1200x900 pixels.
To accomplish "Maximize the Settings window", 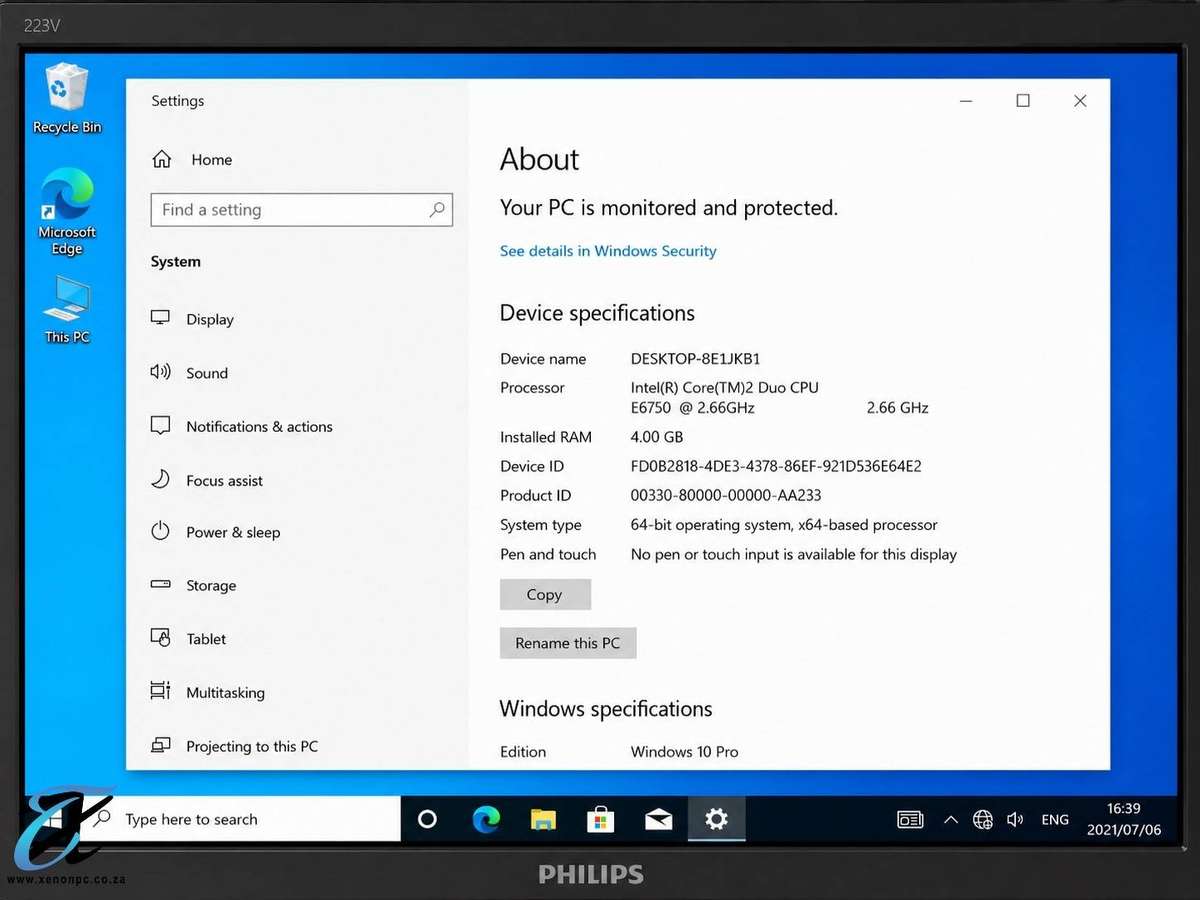I will (x=1023, y=101).
